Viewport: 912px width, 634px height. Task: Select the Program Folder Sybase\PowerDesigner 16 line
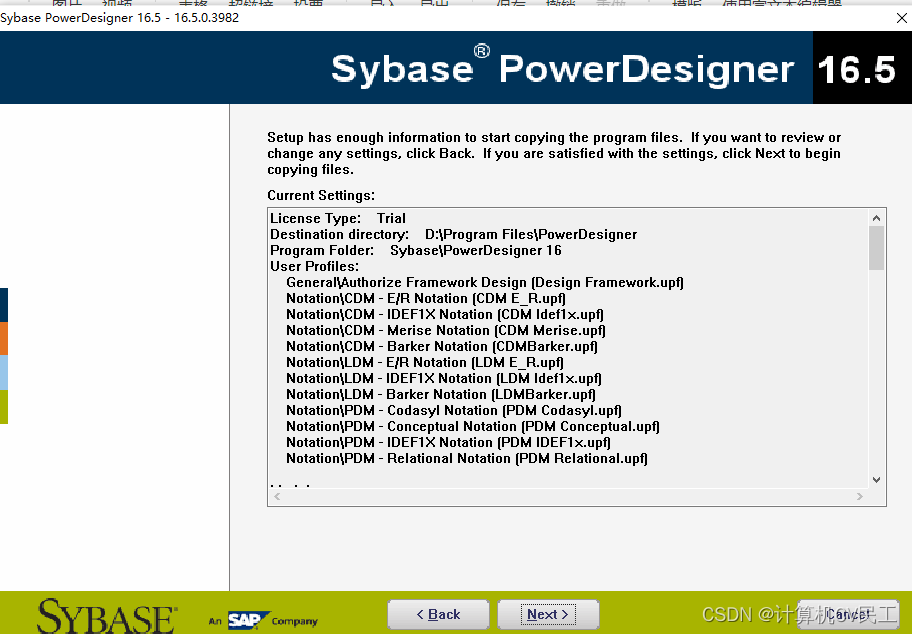pos(416,251)
